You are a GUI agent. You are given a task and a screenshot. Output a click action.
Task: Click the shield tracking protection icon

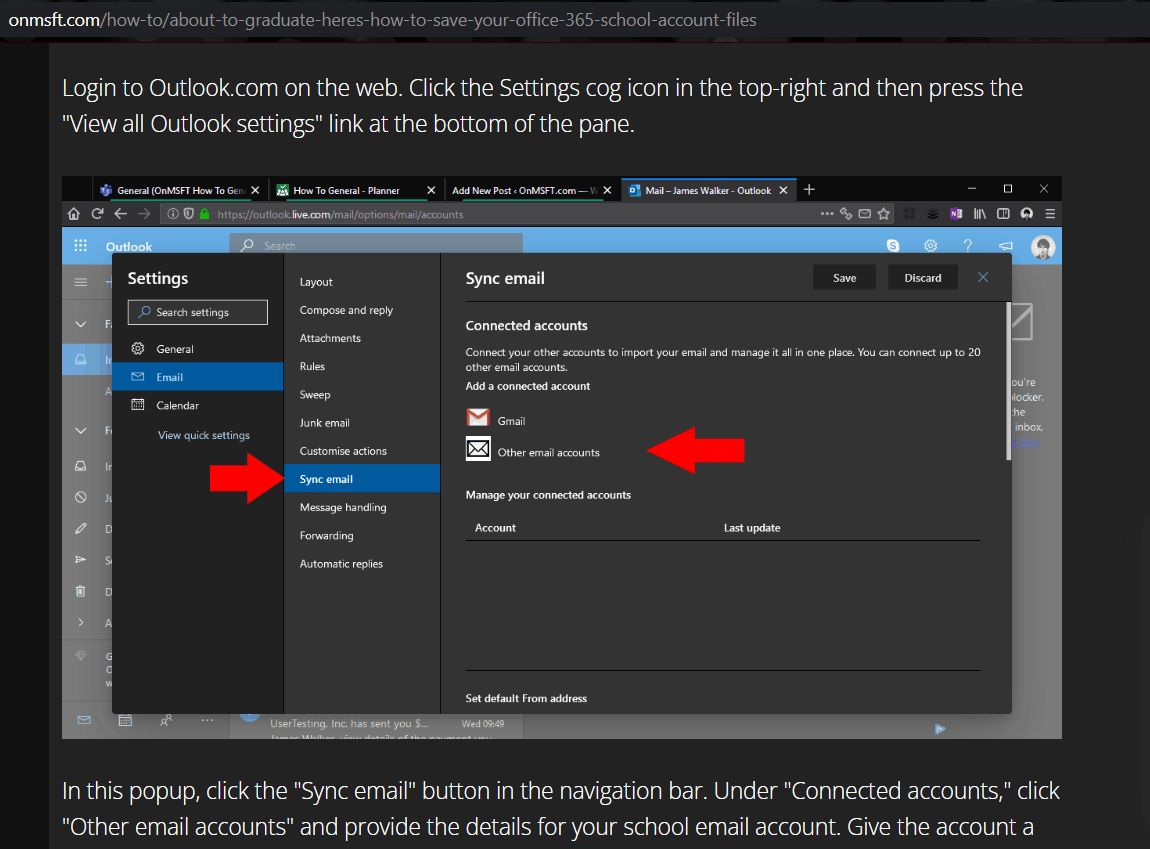[188, 214]
